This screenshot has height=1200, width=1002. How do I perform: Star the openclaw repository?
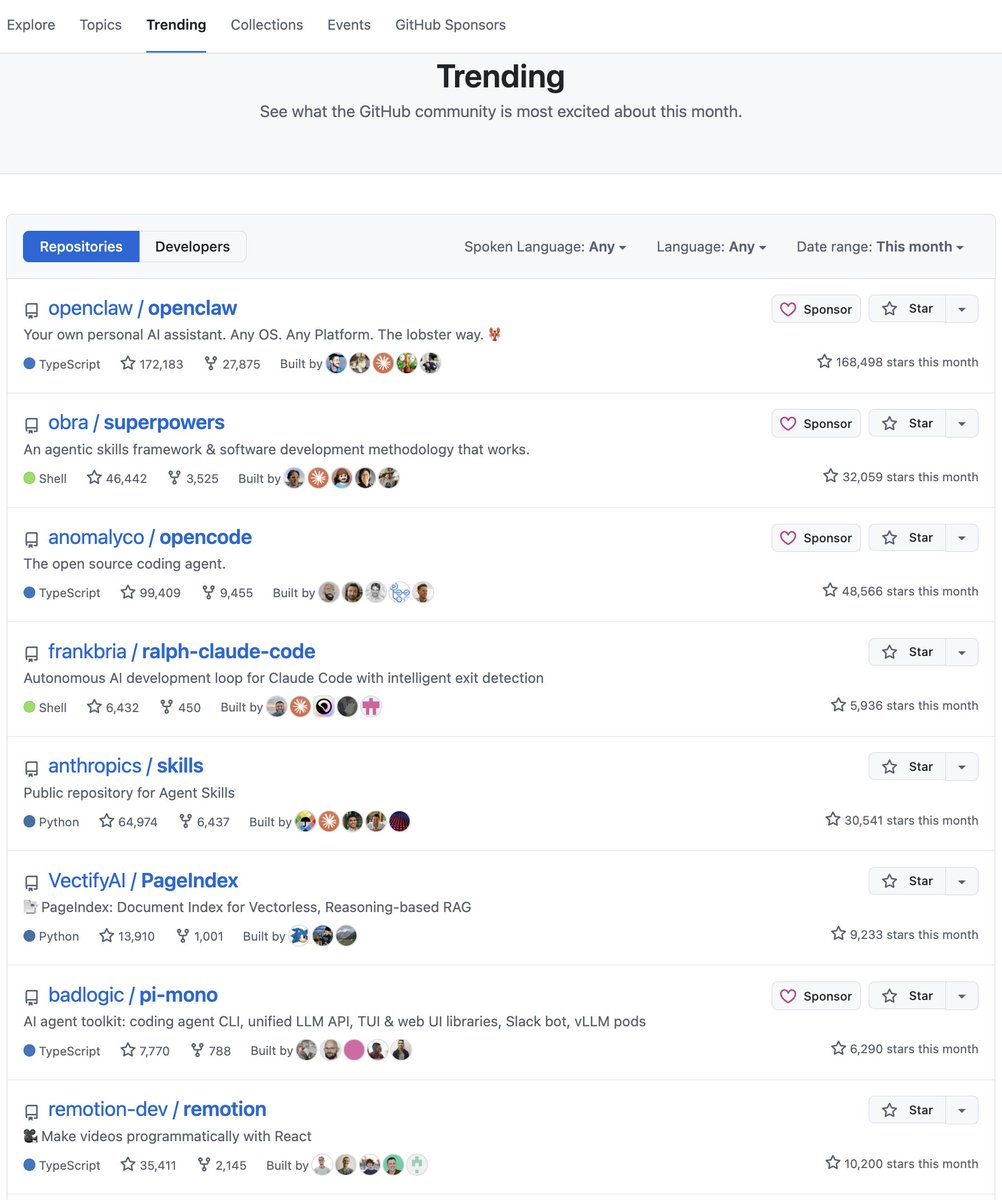(x=907, y=309)
